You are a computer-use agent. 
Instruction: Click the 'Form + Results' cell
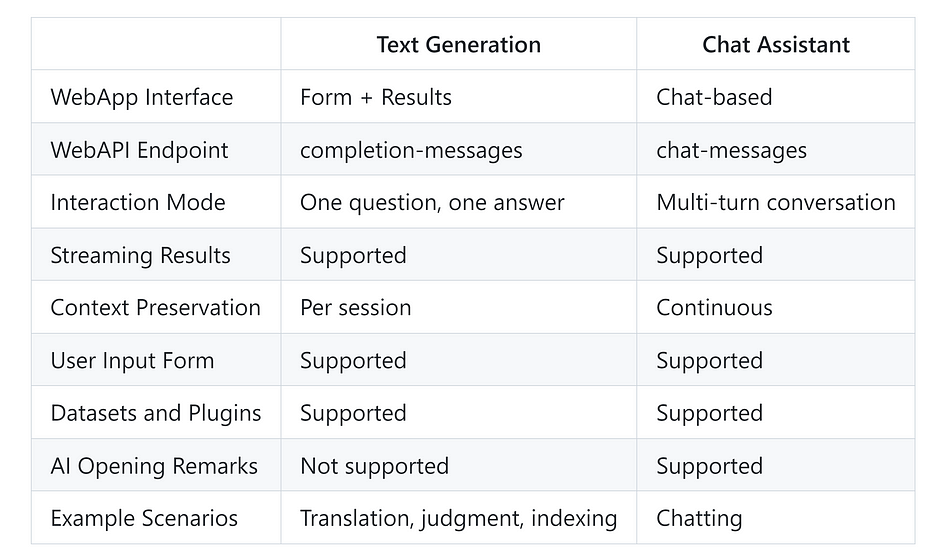click(375, 97)
